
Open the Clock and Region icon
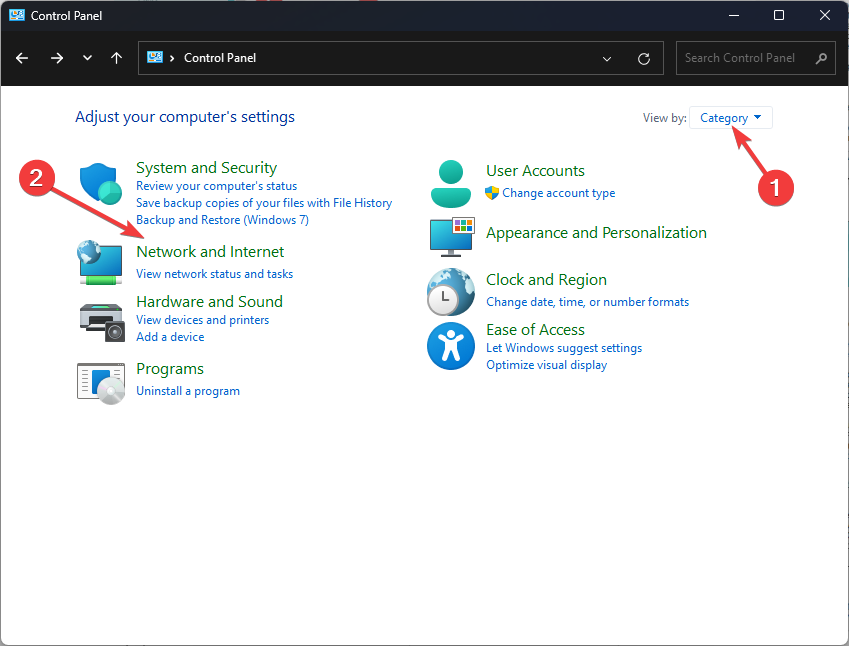click(451, 292)
